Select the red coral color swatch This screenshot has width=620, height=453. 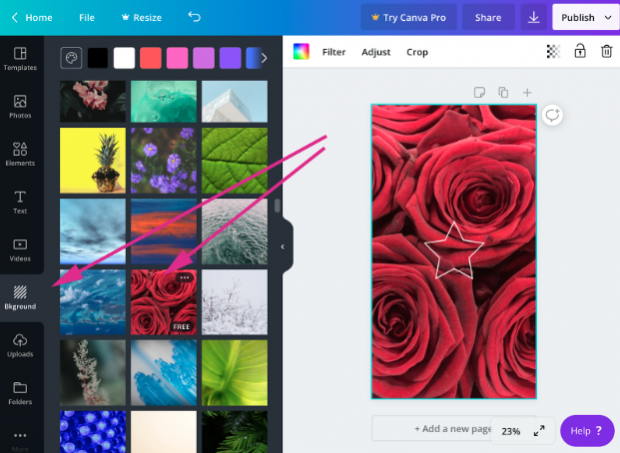(x=151, y=58)
